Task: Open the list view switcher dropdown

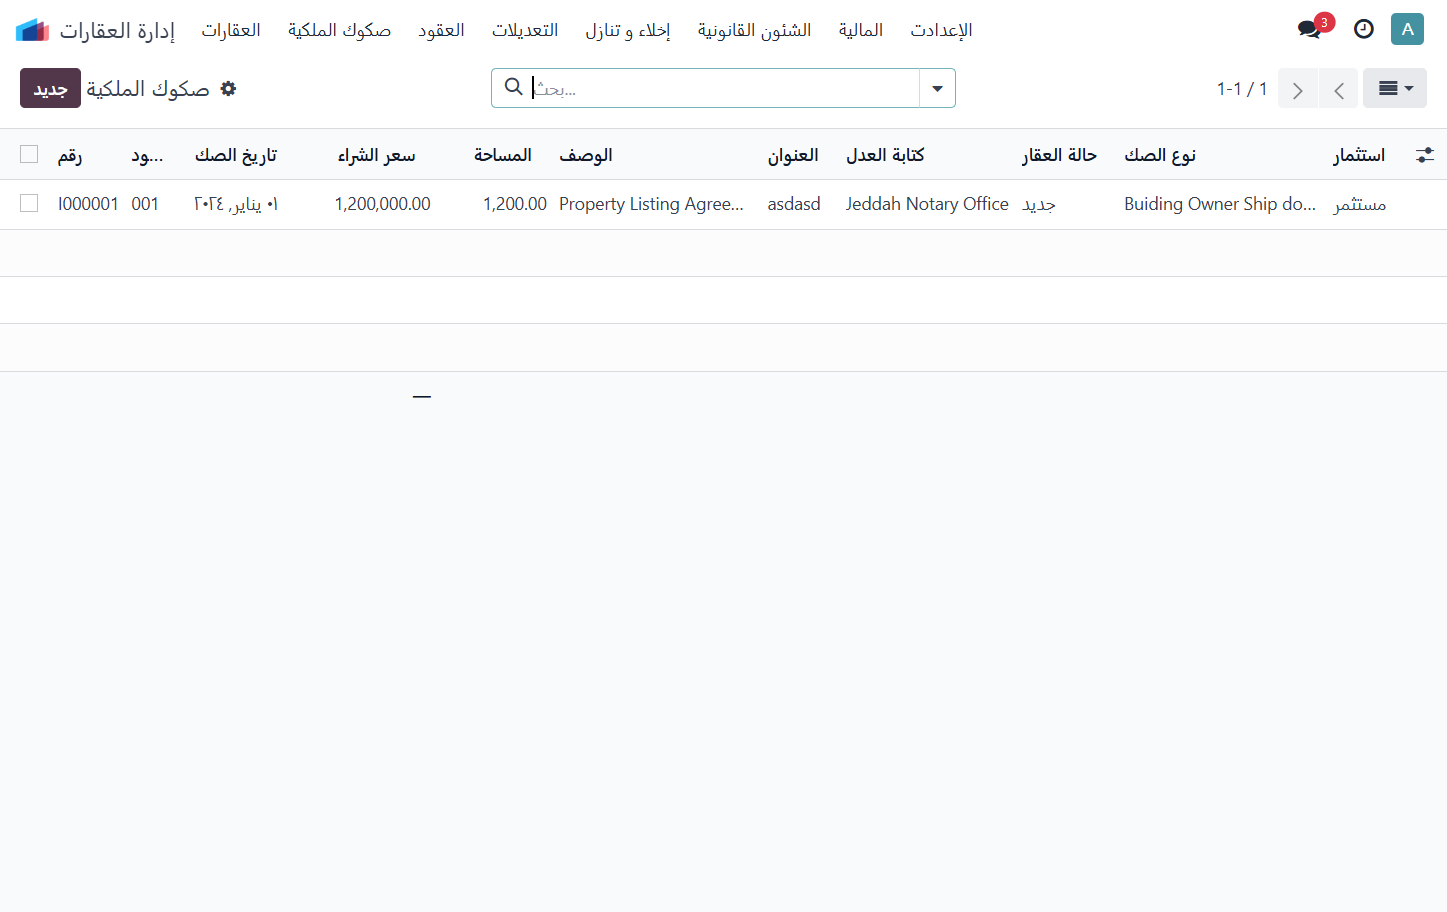Action: (x=1395, y=88)
